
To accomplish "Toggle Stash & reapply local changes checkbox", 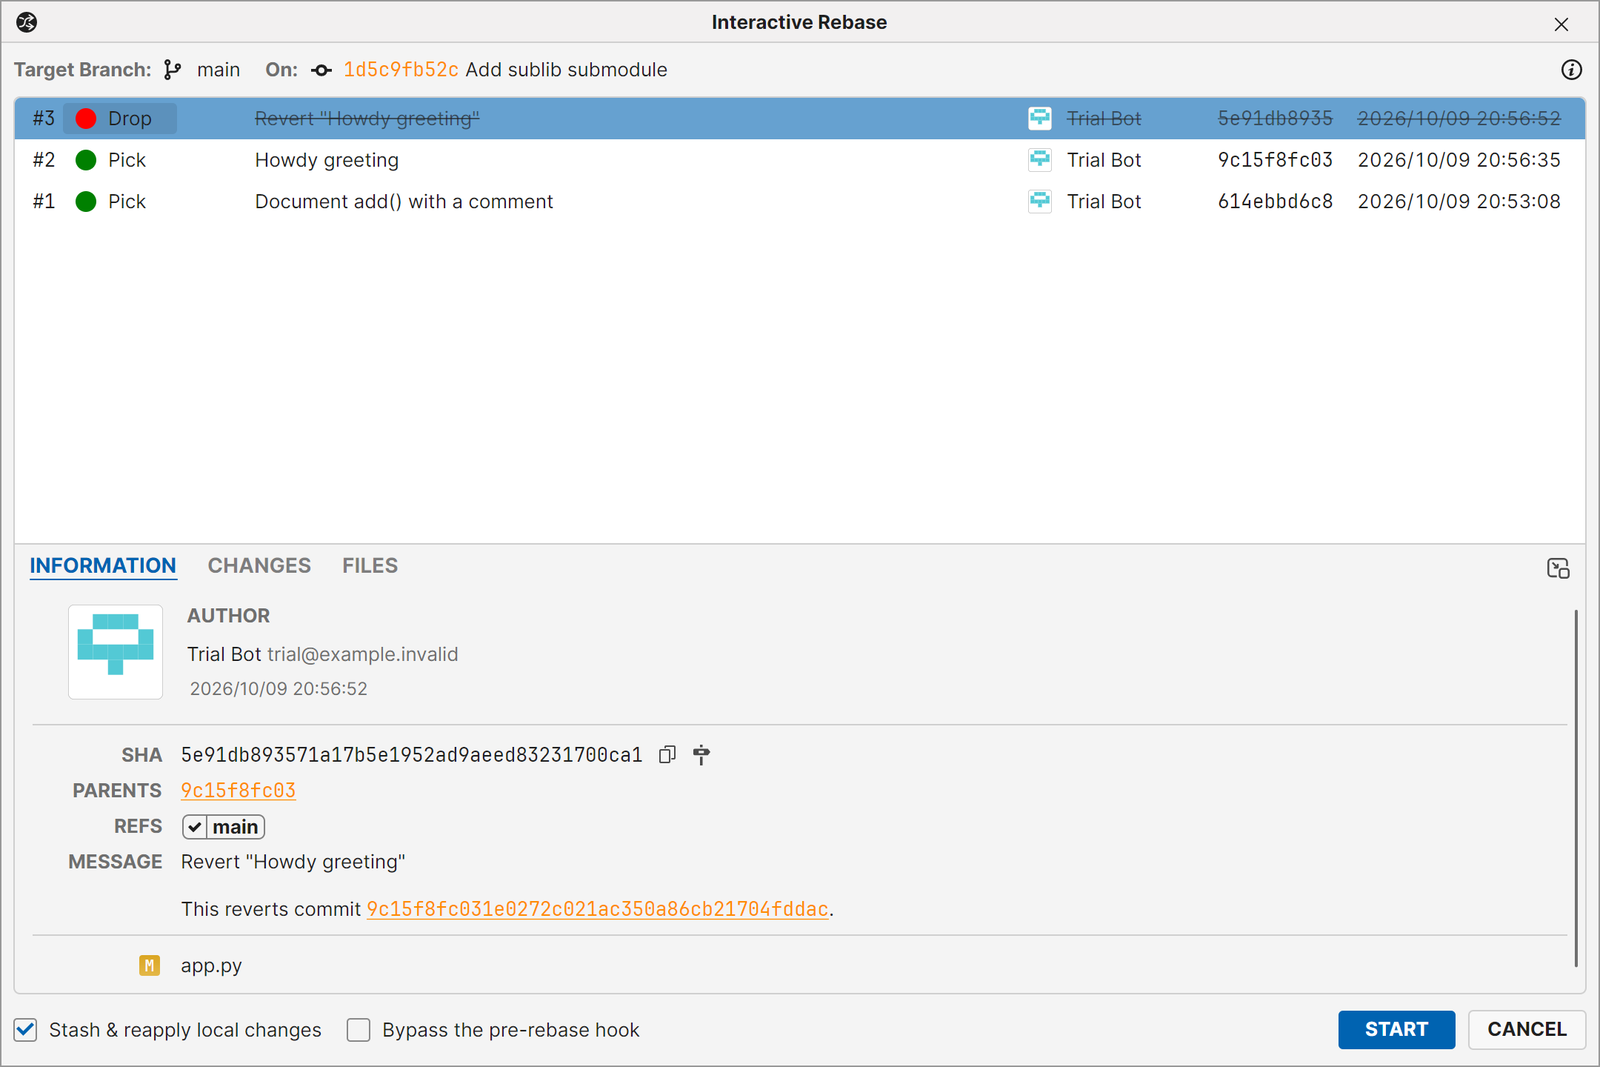I will (26, 1030).
